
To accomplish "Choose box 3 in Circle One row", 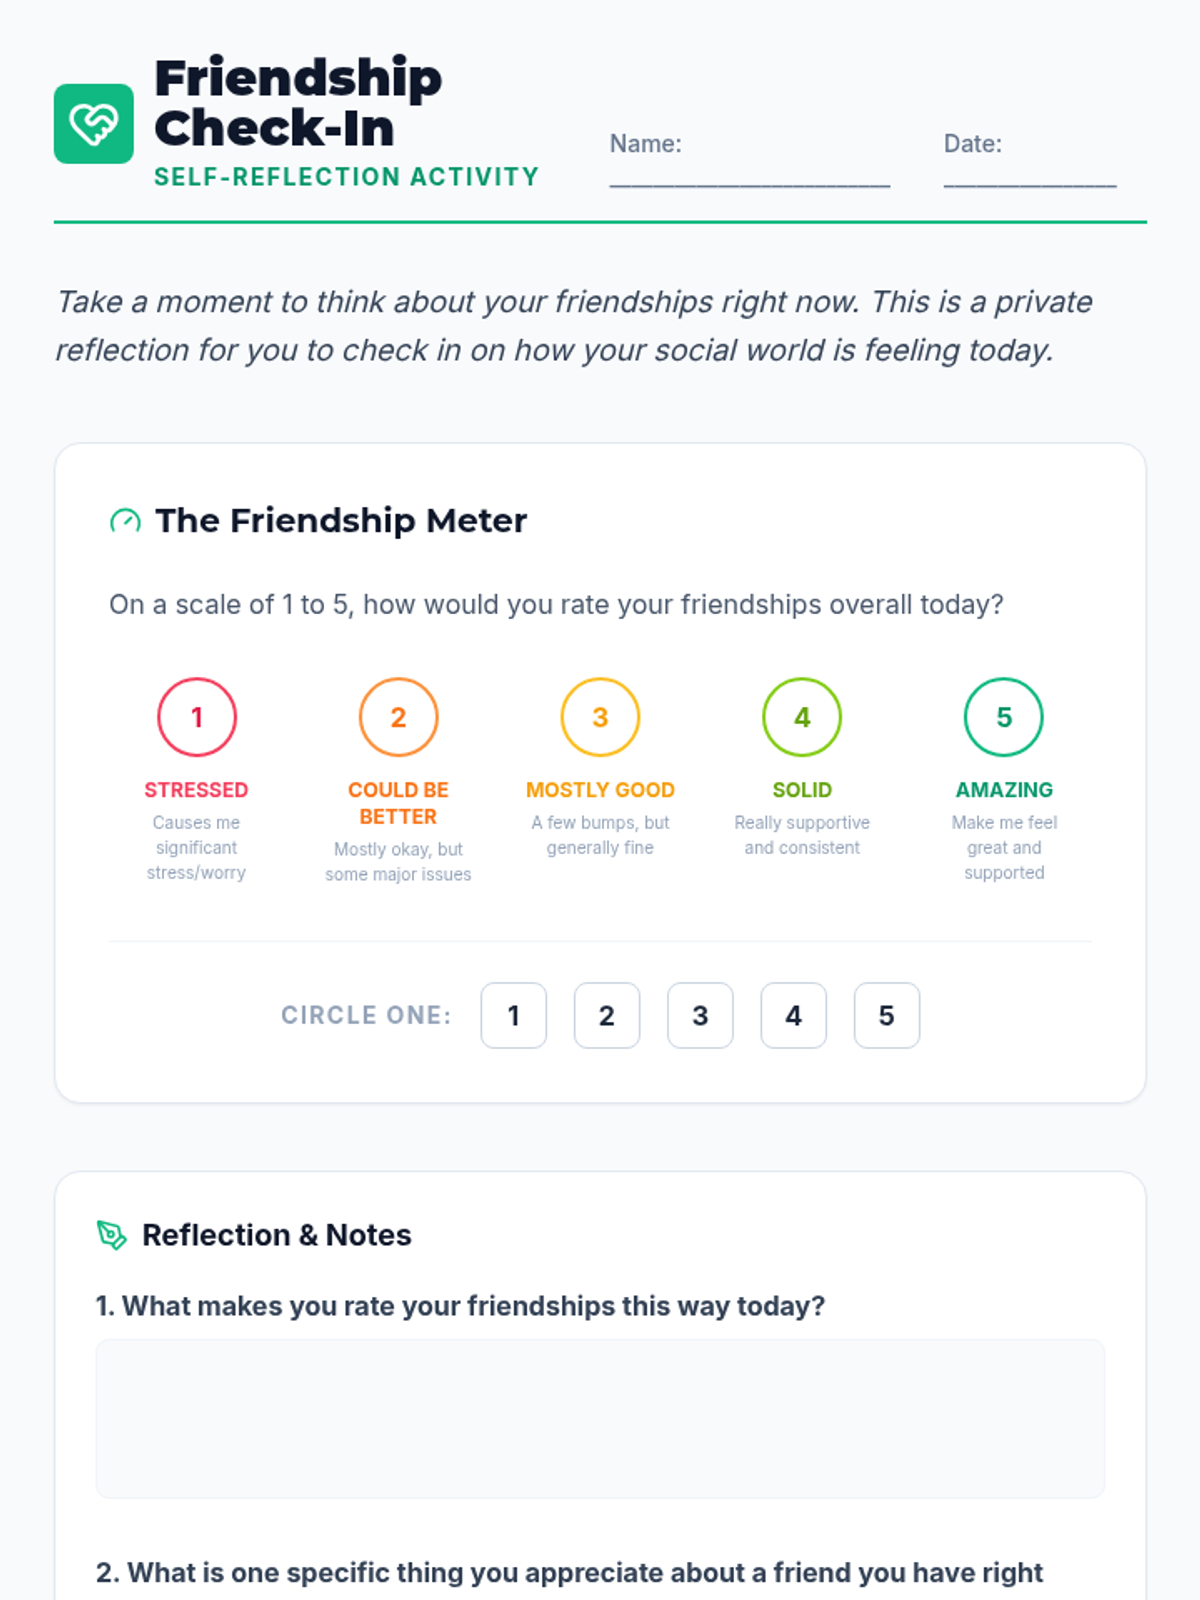I will point(700,1015).
